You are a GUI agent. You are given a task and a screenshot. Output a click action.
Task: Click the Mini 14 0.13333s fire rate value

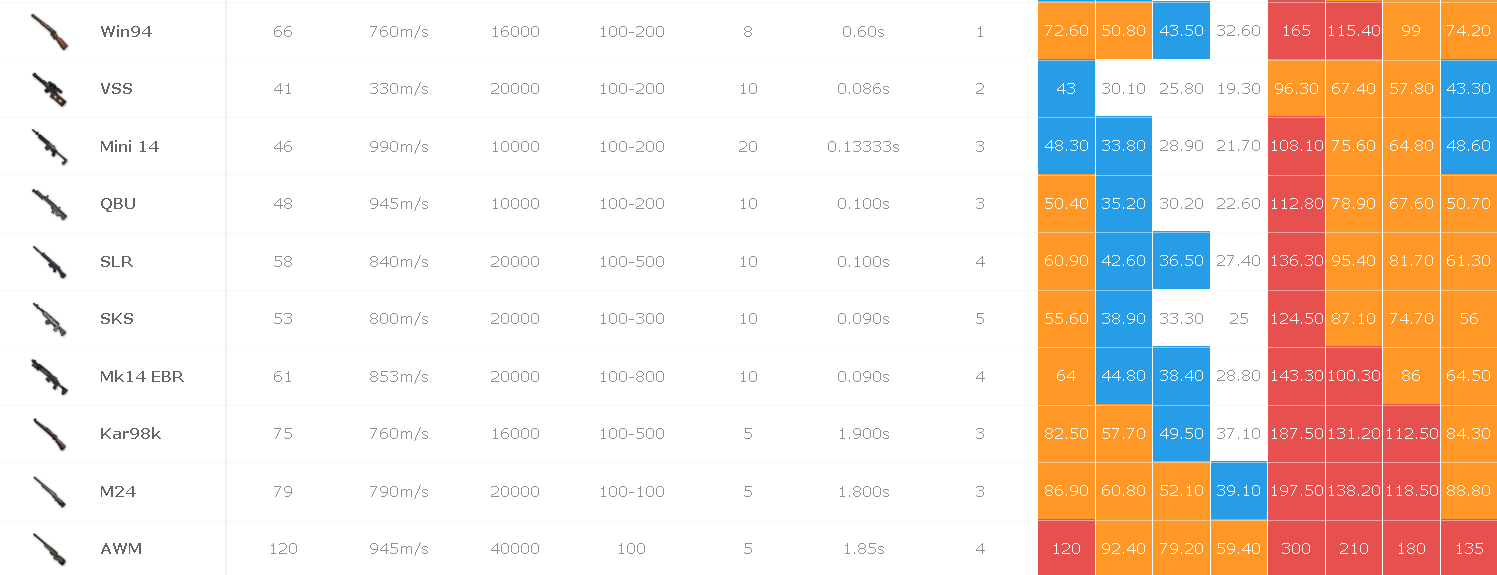click(863, 147)
